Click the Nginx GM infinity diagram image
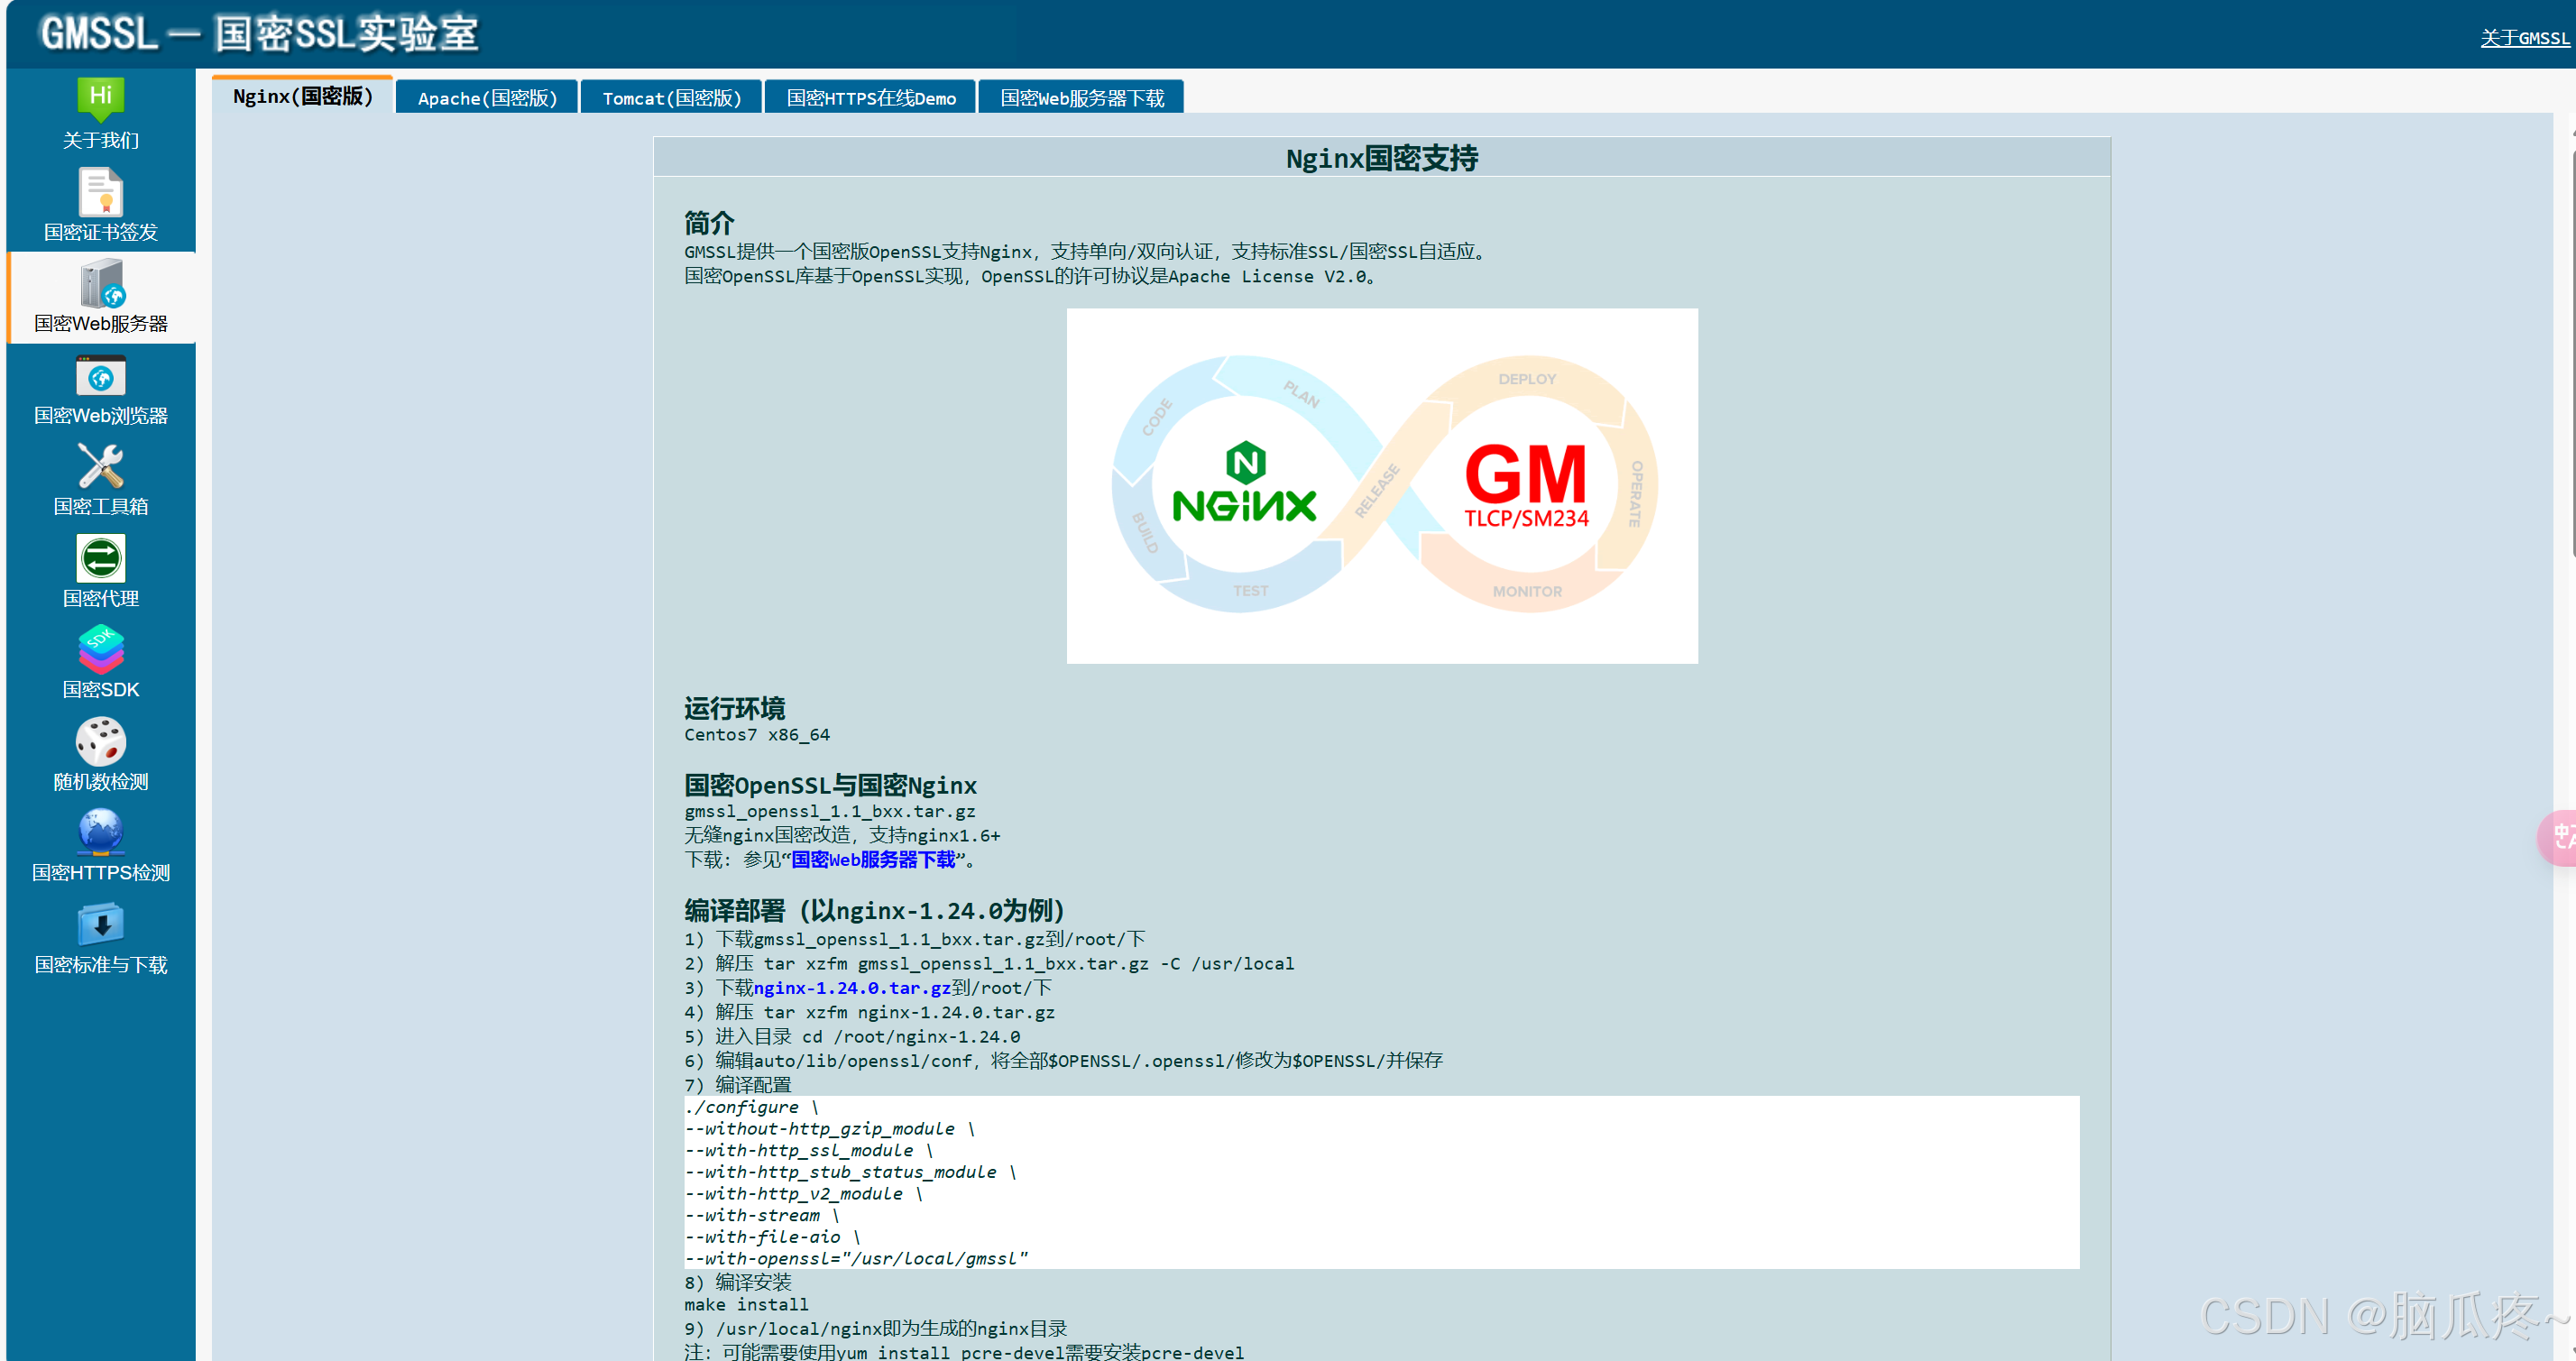2576x1361 pixels. [1381, 485]
